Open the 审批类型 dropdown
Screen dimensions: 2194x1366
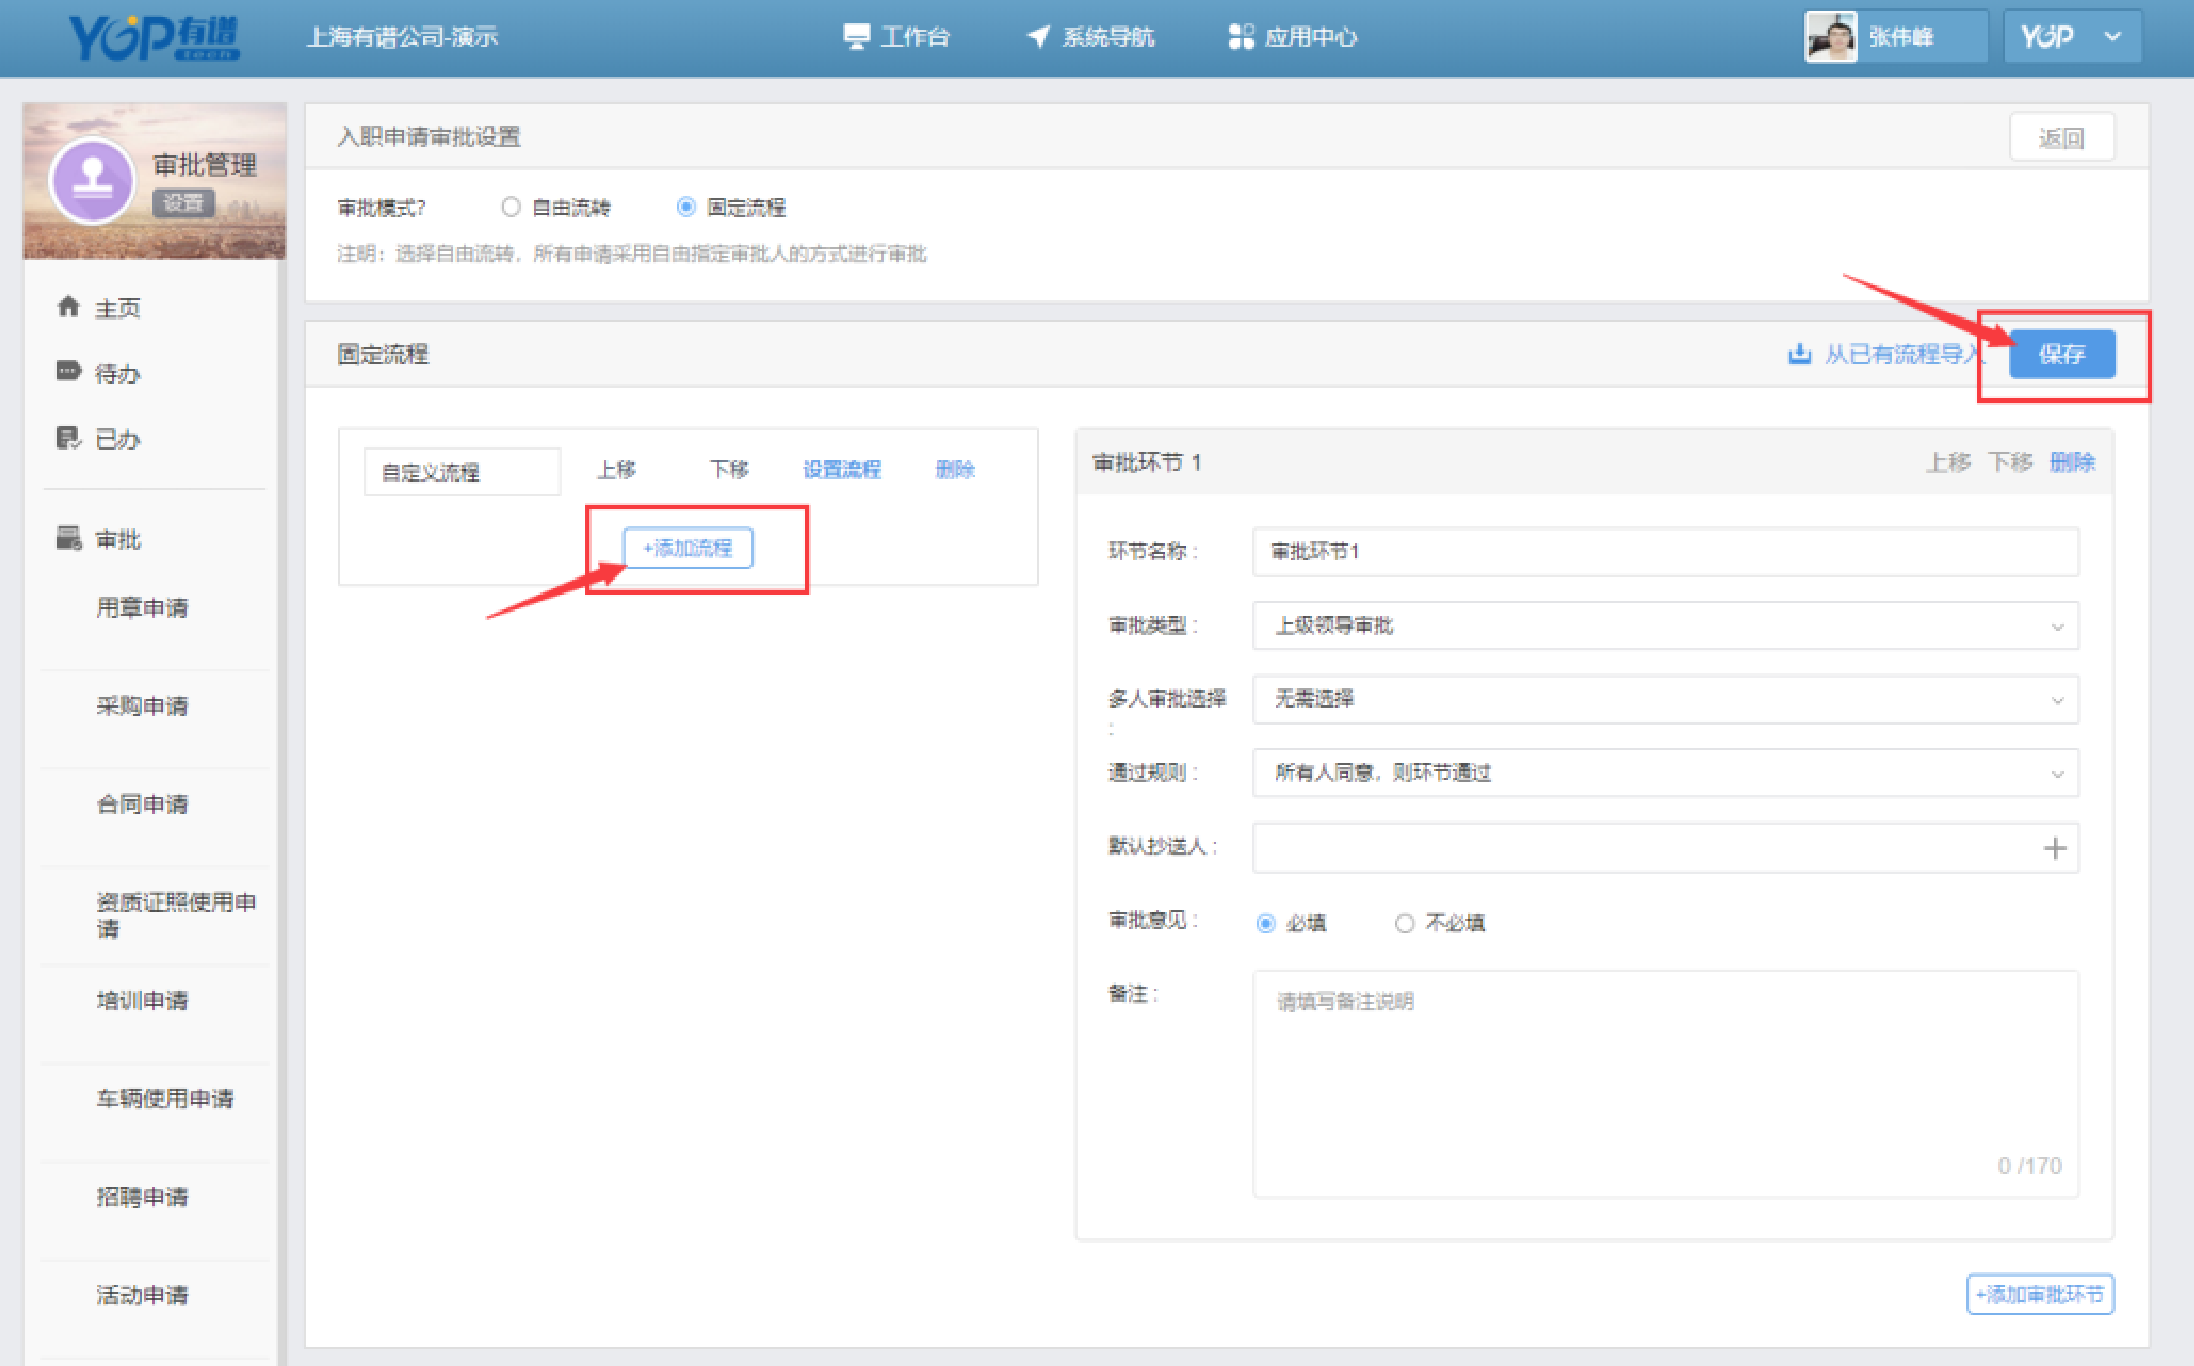coord(1664,626)
